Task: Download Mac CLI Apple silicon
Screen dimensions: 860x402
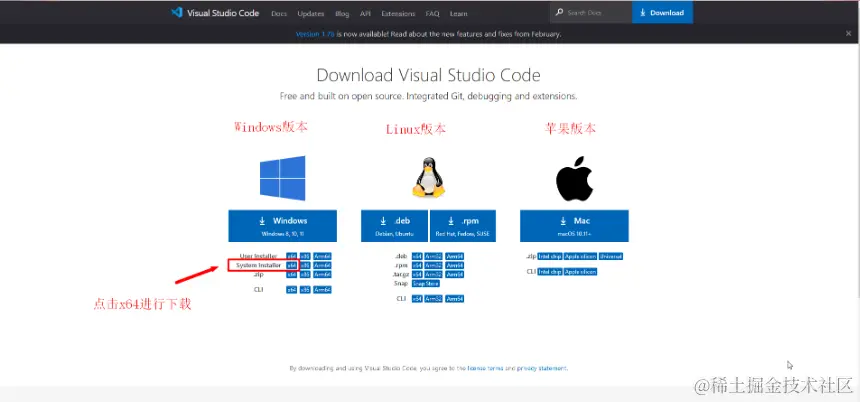Action: pyautogui.click(x=580, y=272)
